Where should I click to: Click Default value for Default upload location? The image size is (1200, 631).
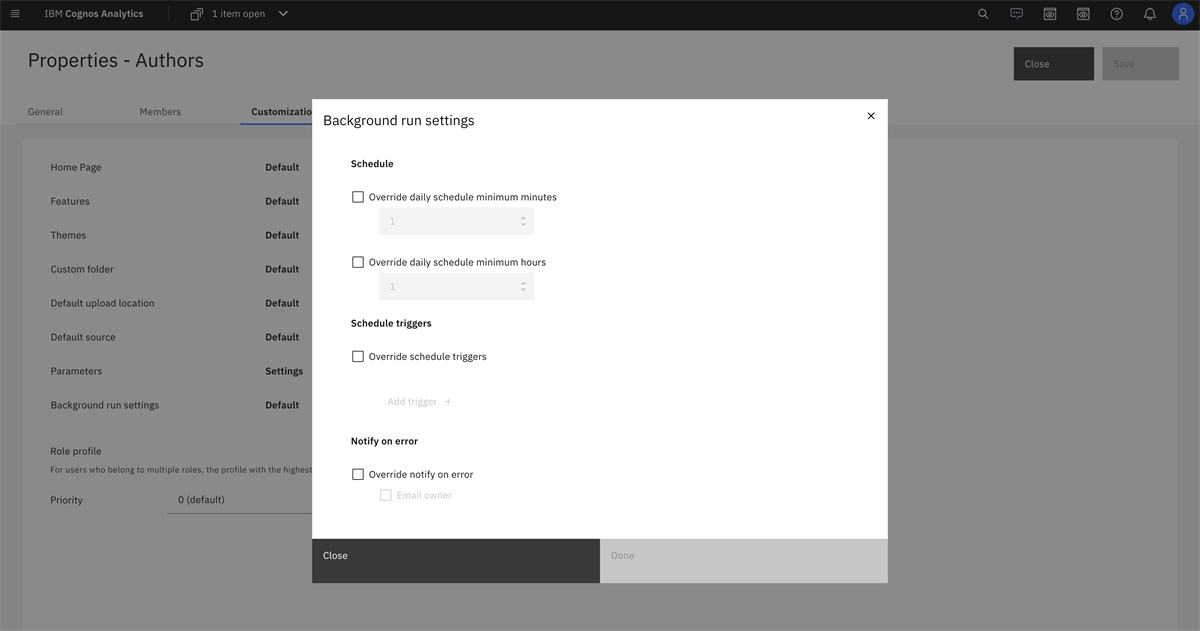(x=282, y=304)
